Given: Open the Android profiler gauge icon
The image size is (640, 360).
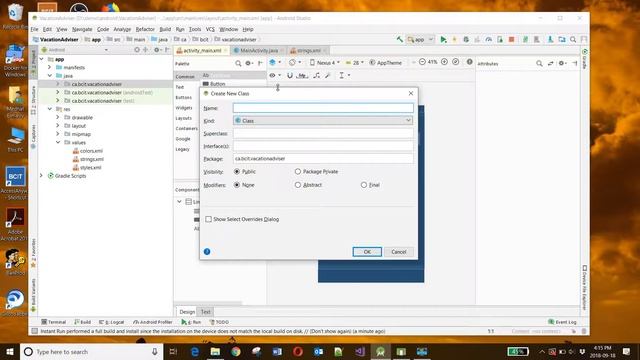Looking at the screenshot, I should point(489,40).
